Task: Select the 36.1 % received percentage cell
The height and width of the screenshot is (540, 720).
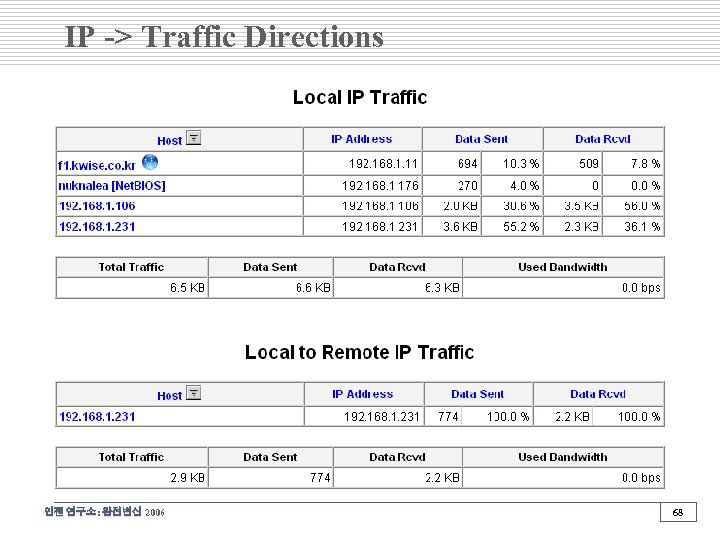Action: click(633, 226)
